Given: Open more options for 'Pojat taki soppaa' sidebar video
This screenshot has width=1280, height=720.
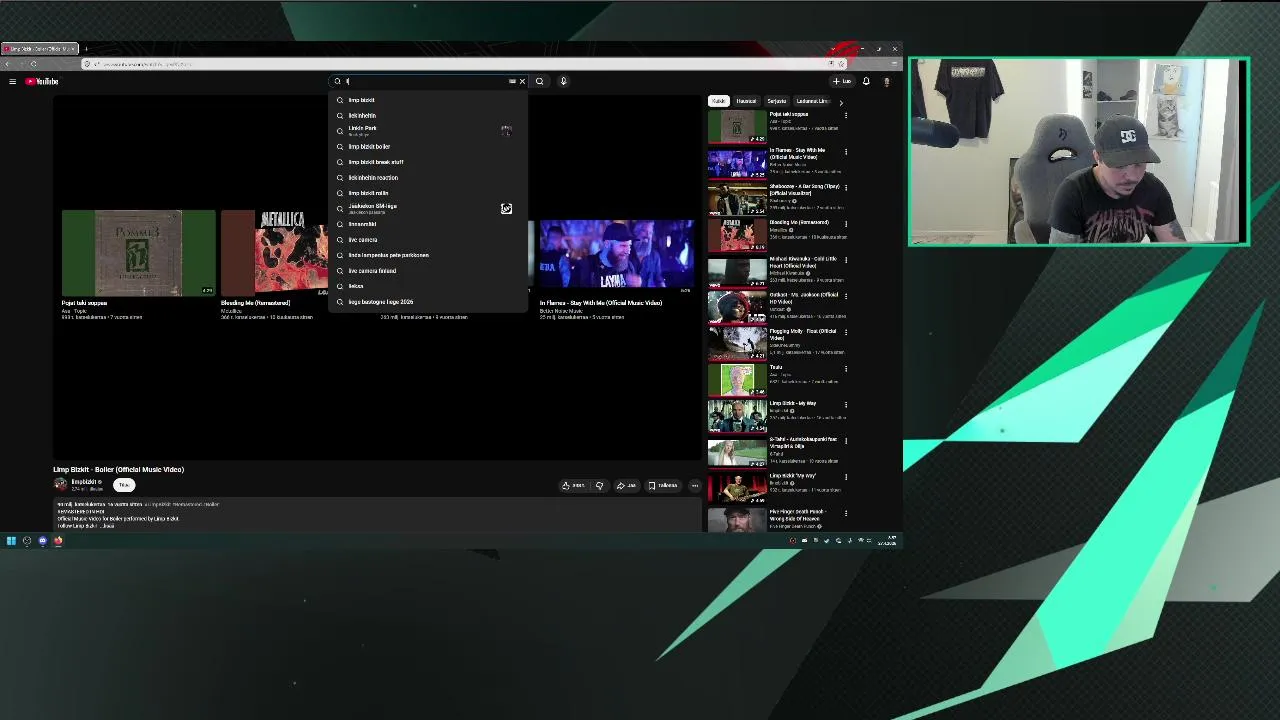Looking at the screenshot, I should pyautogui.click(x=846, y=116).
